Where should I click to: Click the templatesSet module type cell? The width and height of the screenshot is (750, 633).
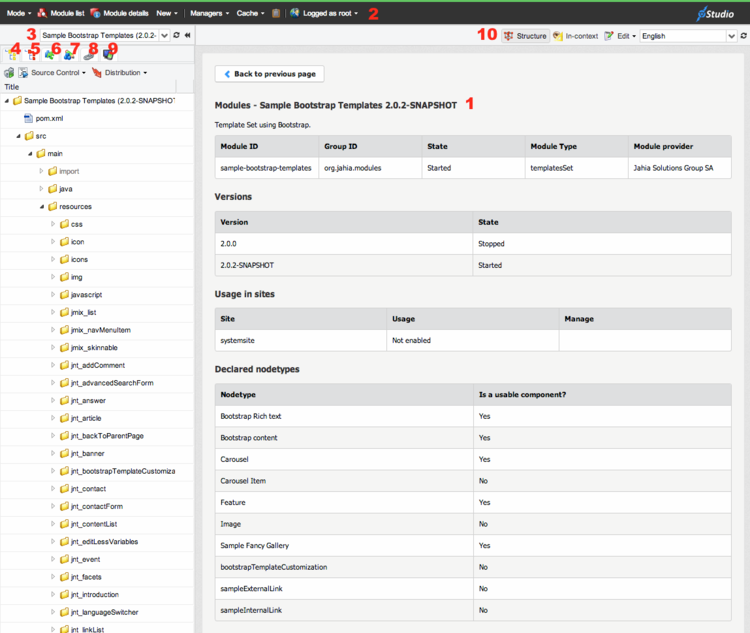(576, 168)
